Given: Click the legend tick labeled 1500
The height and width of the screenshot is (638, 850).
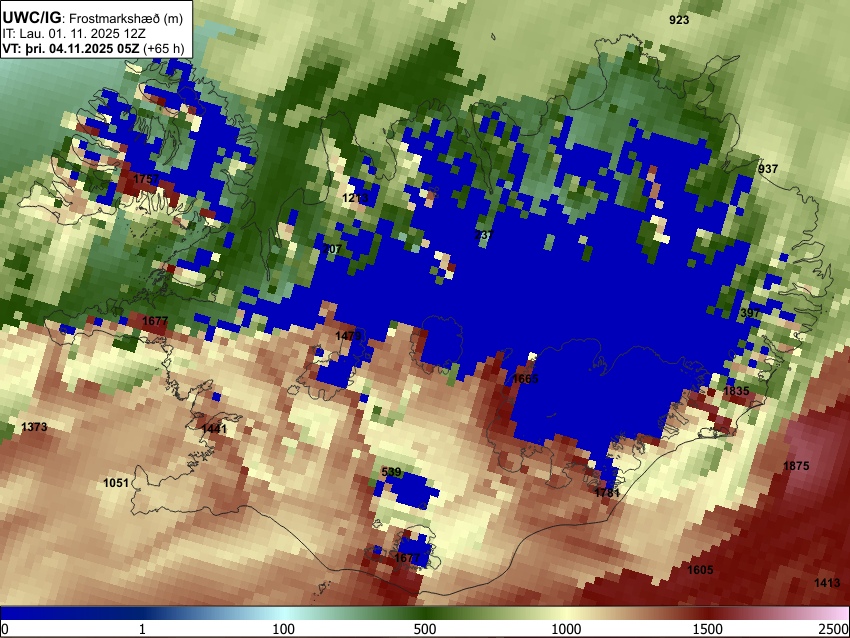Looking at the screenshot, I should click(707, 629).
